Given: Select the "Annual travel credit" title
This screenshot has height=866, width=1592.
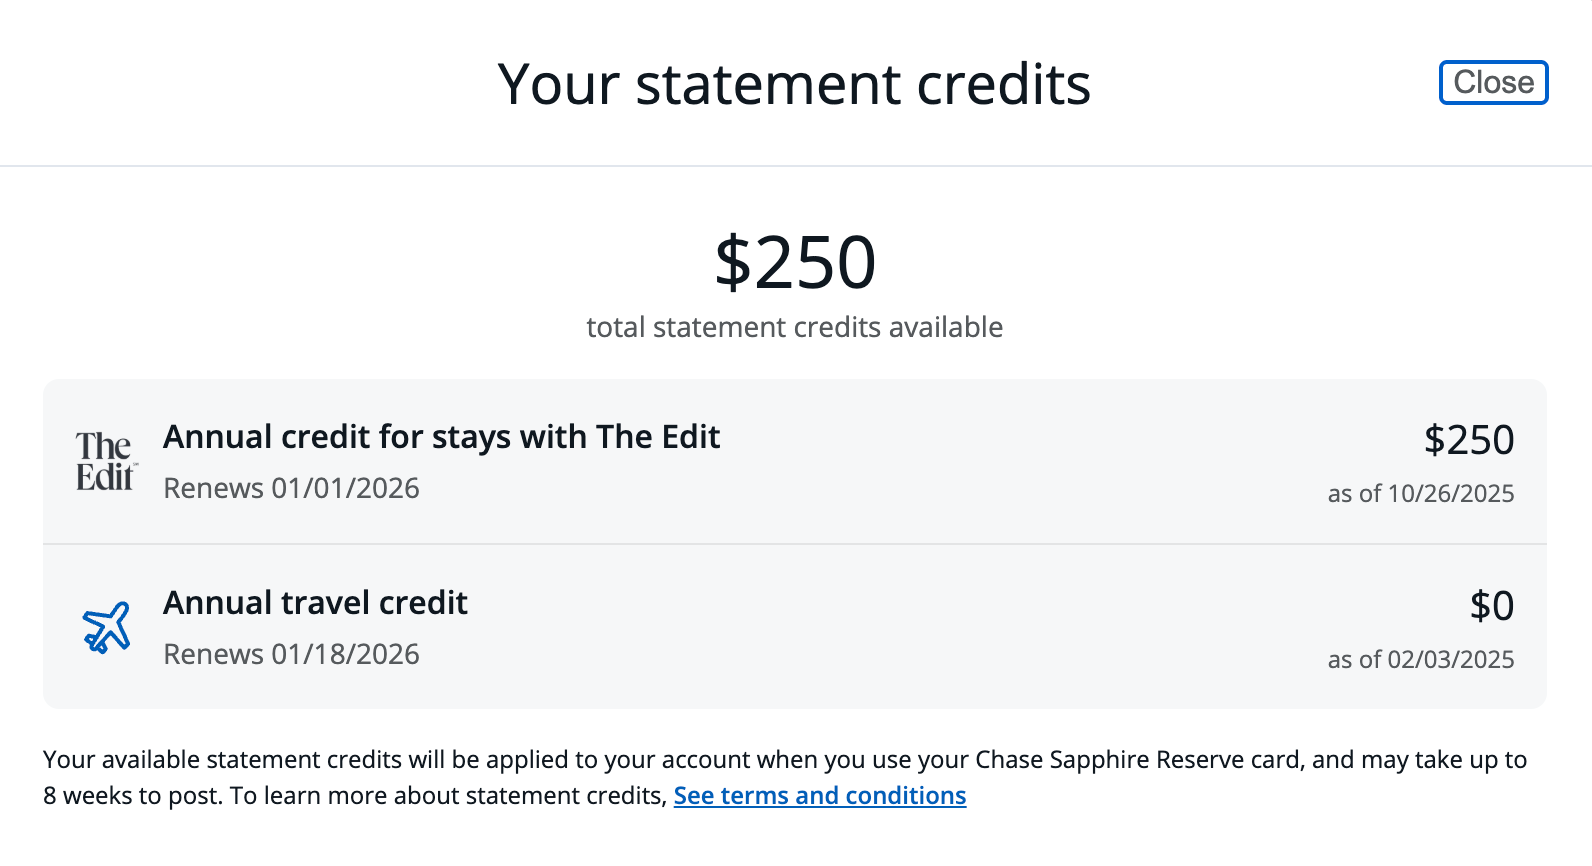Looking at the screenshot, I should [315, 603].
